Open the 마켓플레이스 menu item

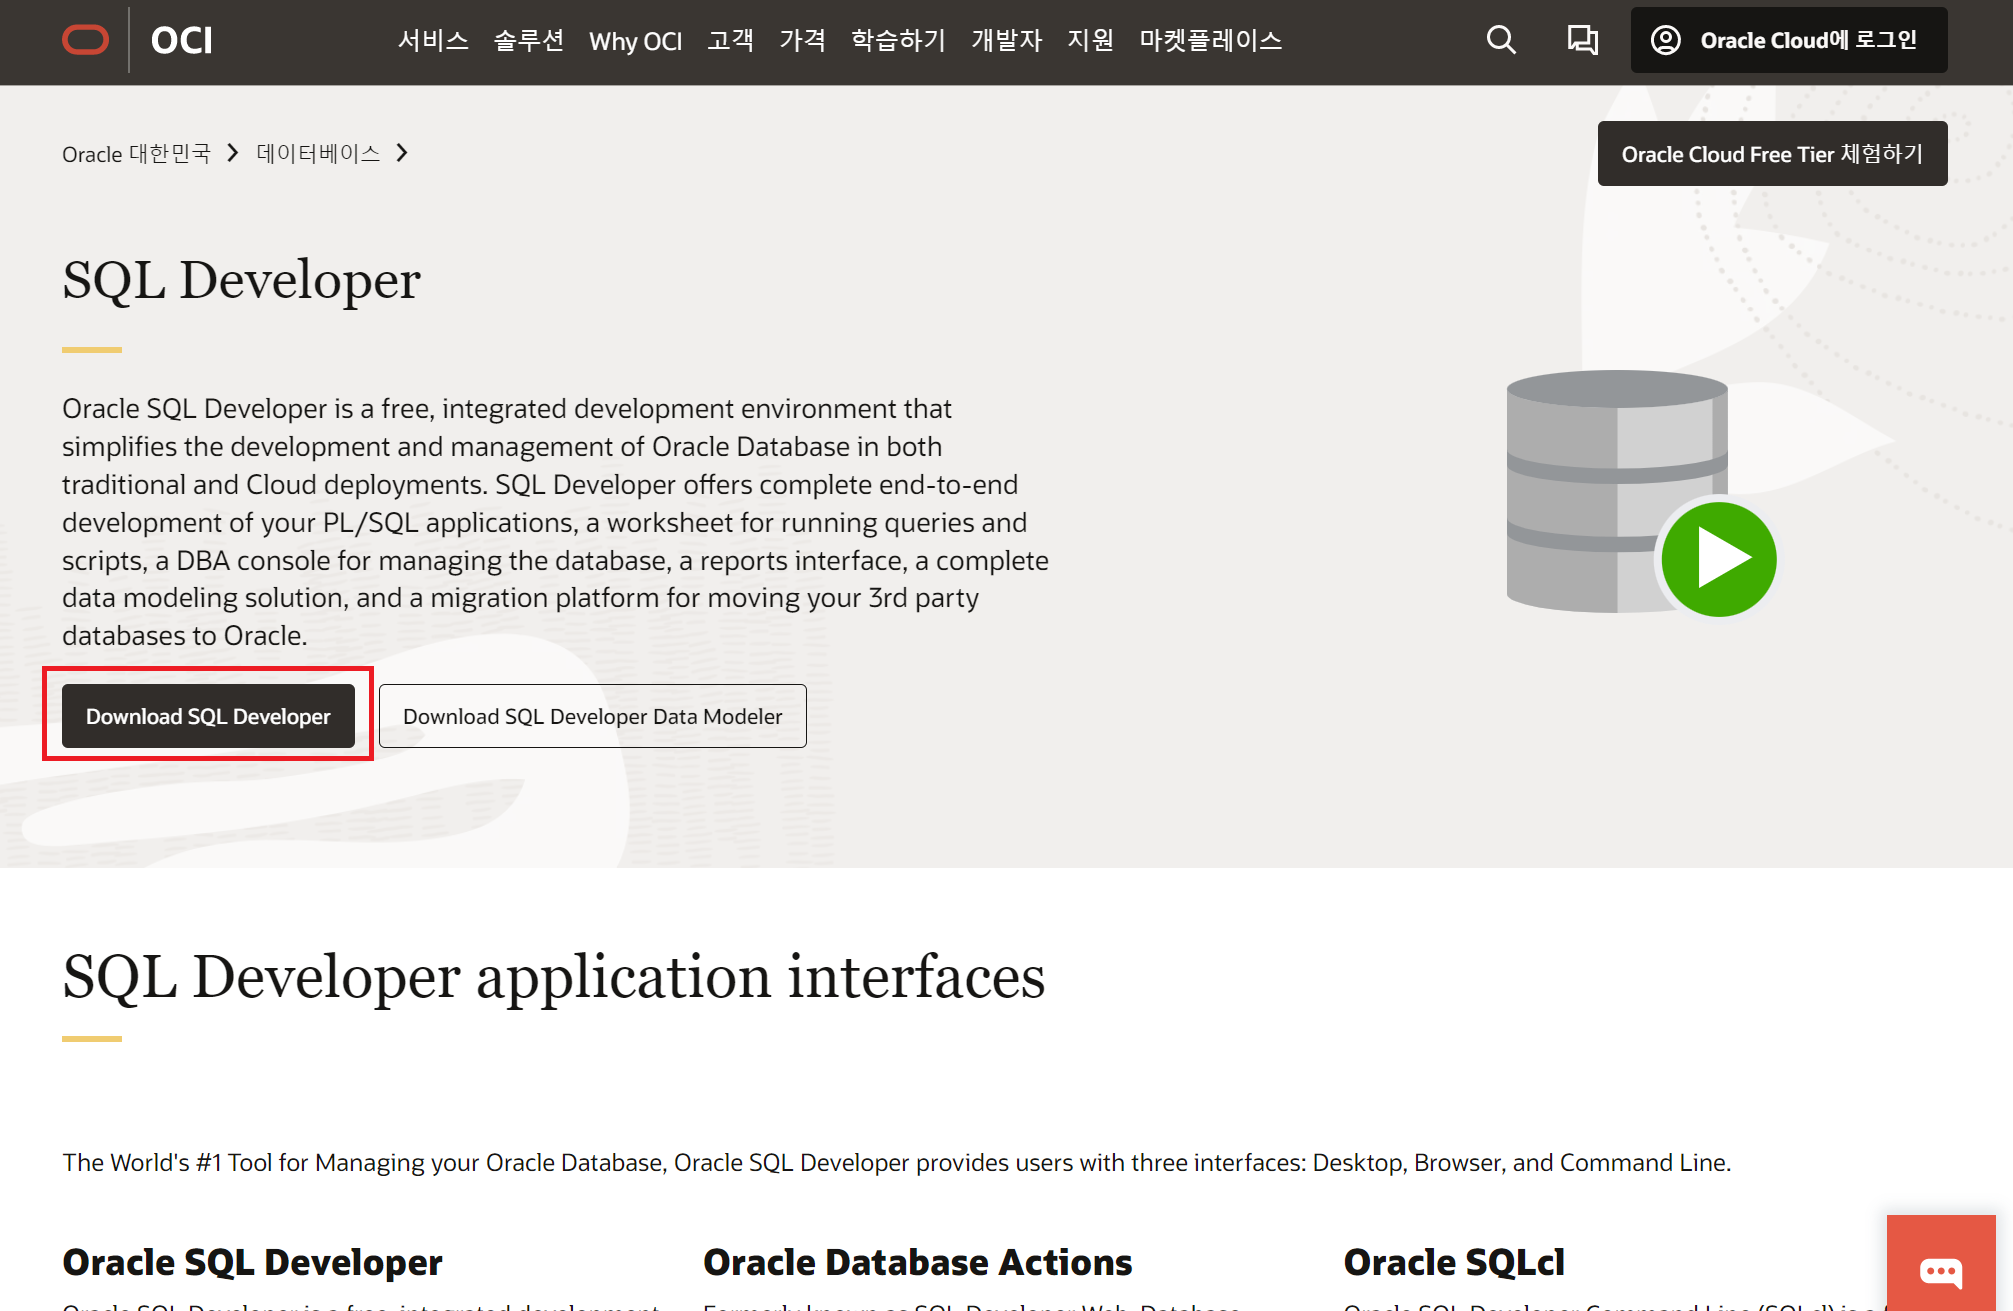pos(1210,40)
